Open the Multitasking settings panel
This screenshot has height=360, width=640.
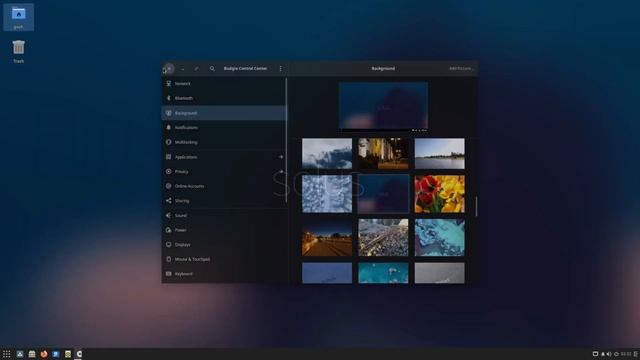224,142
